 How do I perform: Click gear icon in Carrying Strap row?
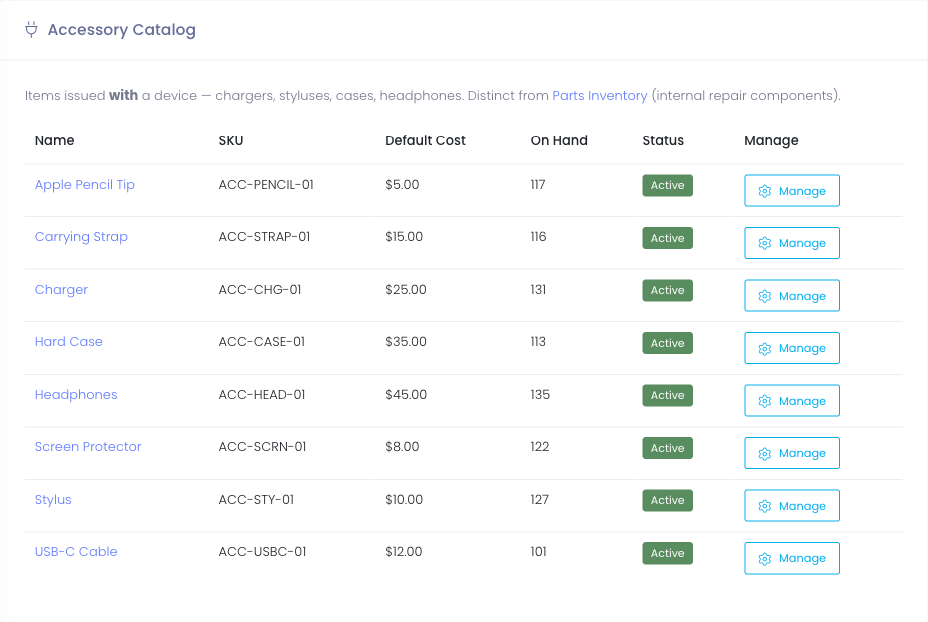(x=765, y=243)
